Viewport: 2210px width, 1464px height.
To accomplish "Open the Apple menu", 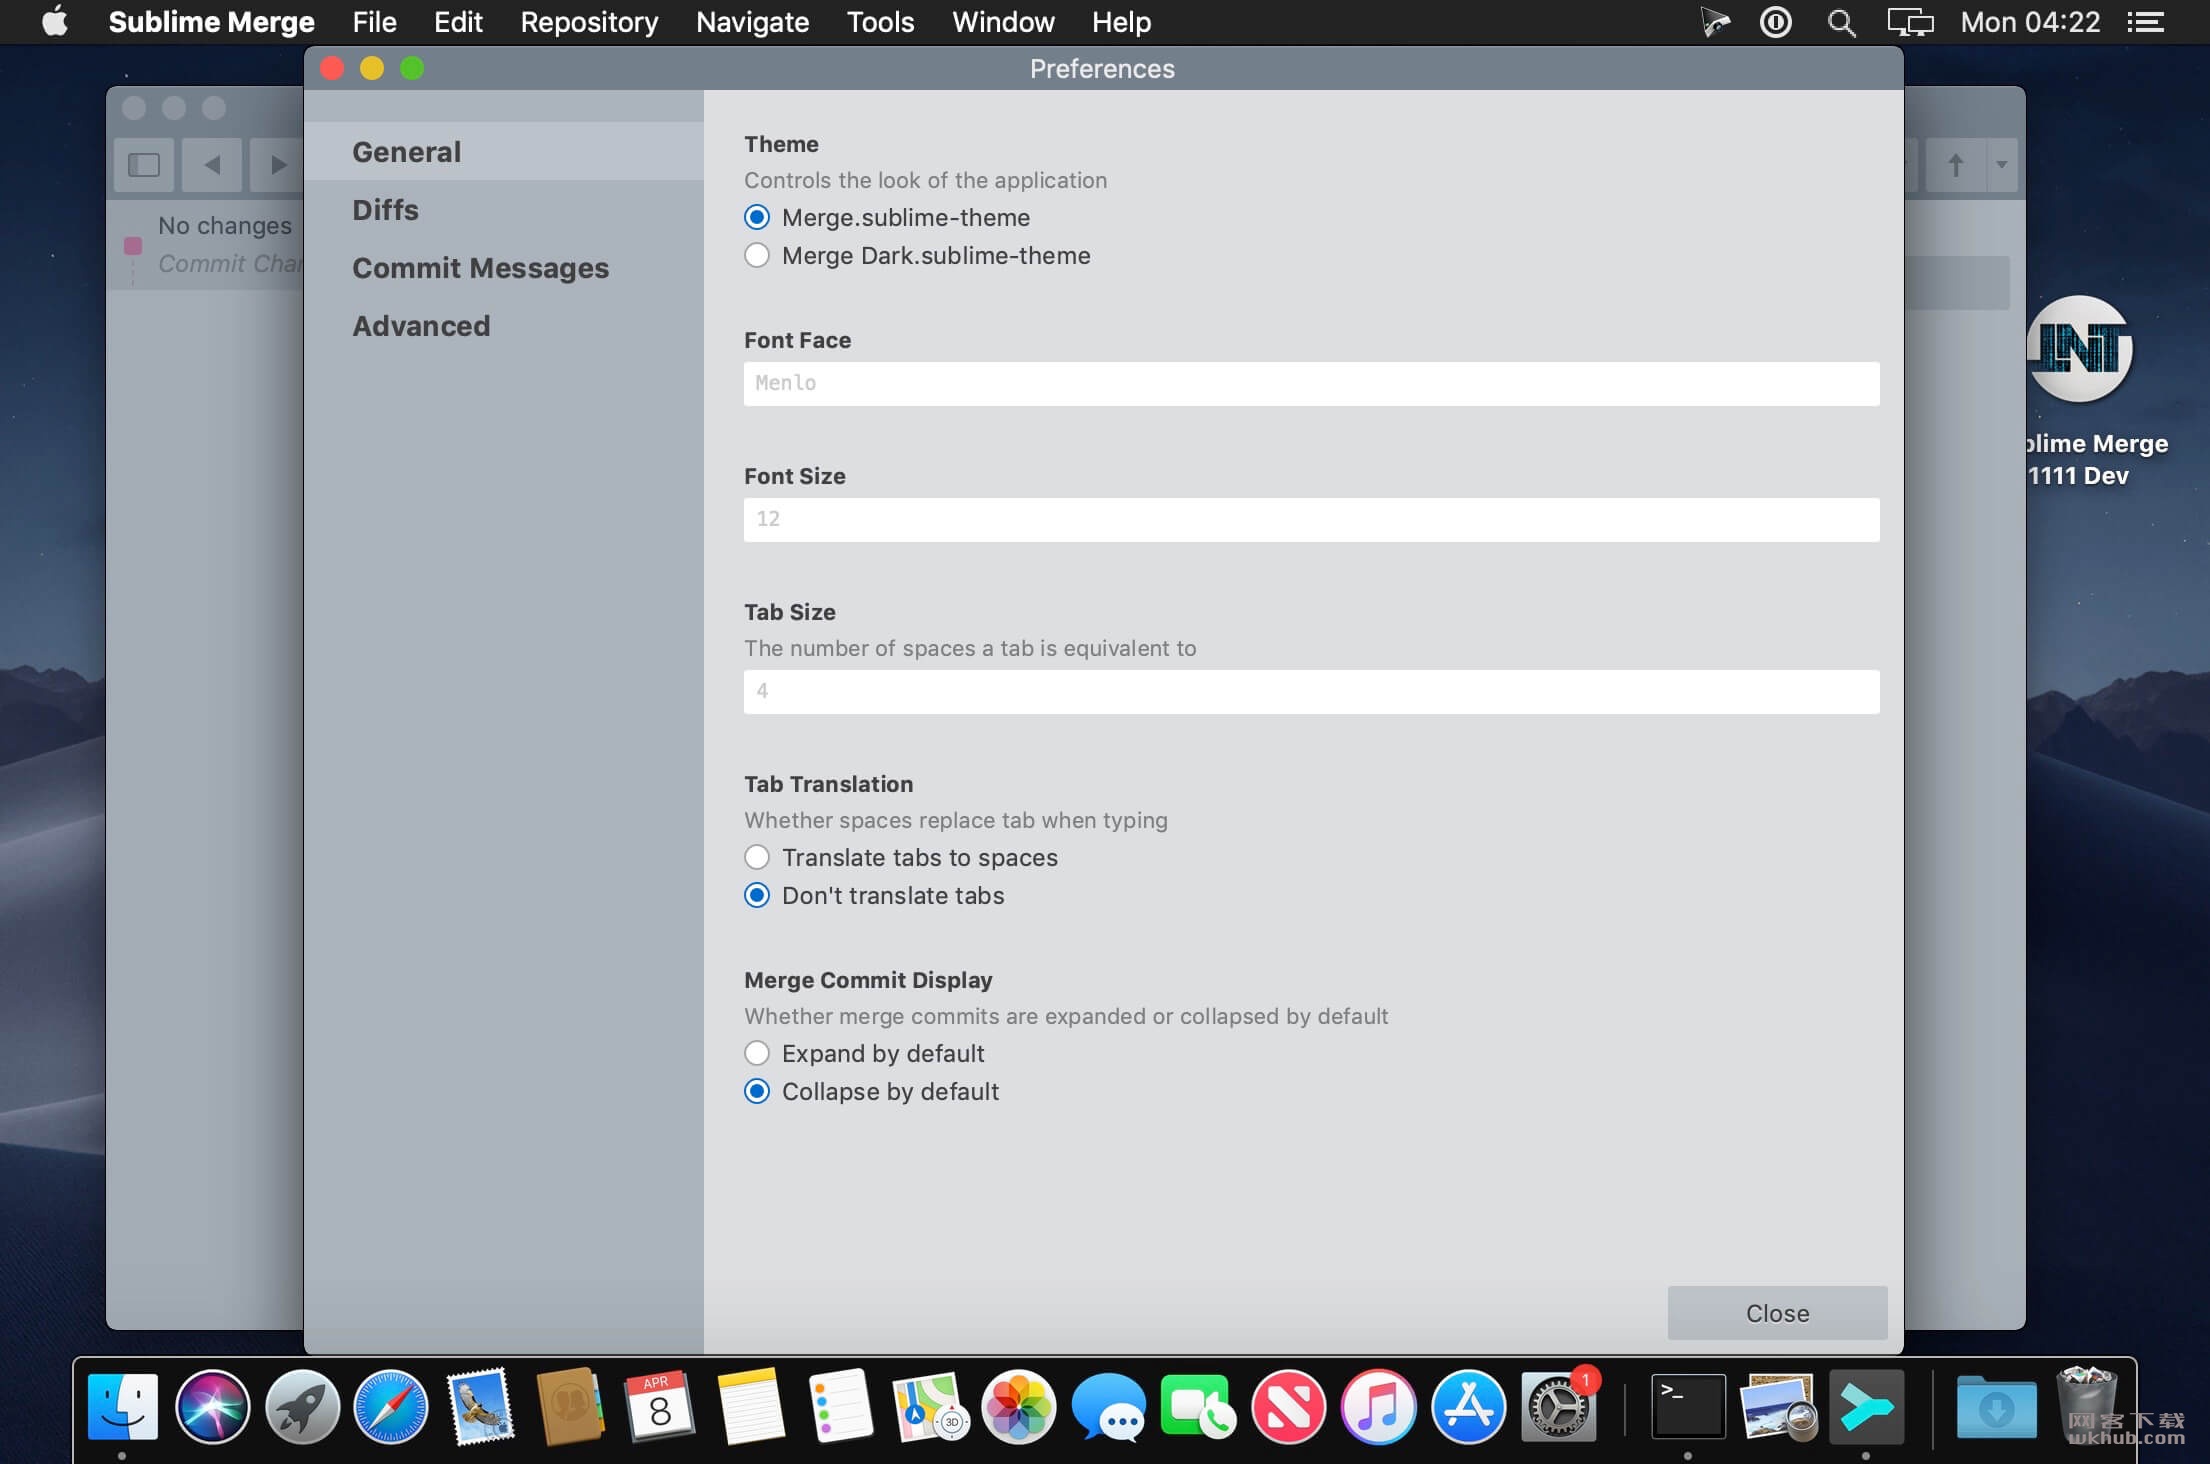I will click(x=55, y=21).
